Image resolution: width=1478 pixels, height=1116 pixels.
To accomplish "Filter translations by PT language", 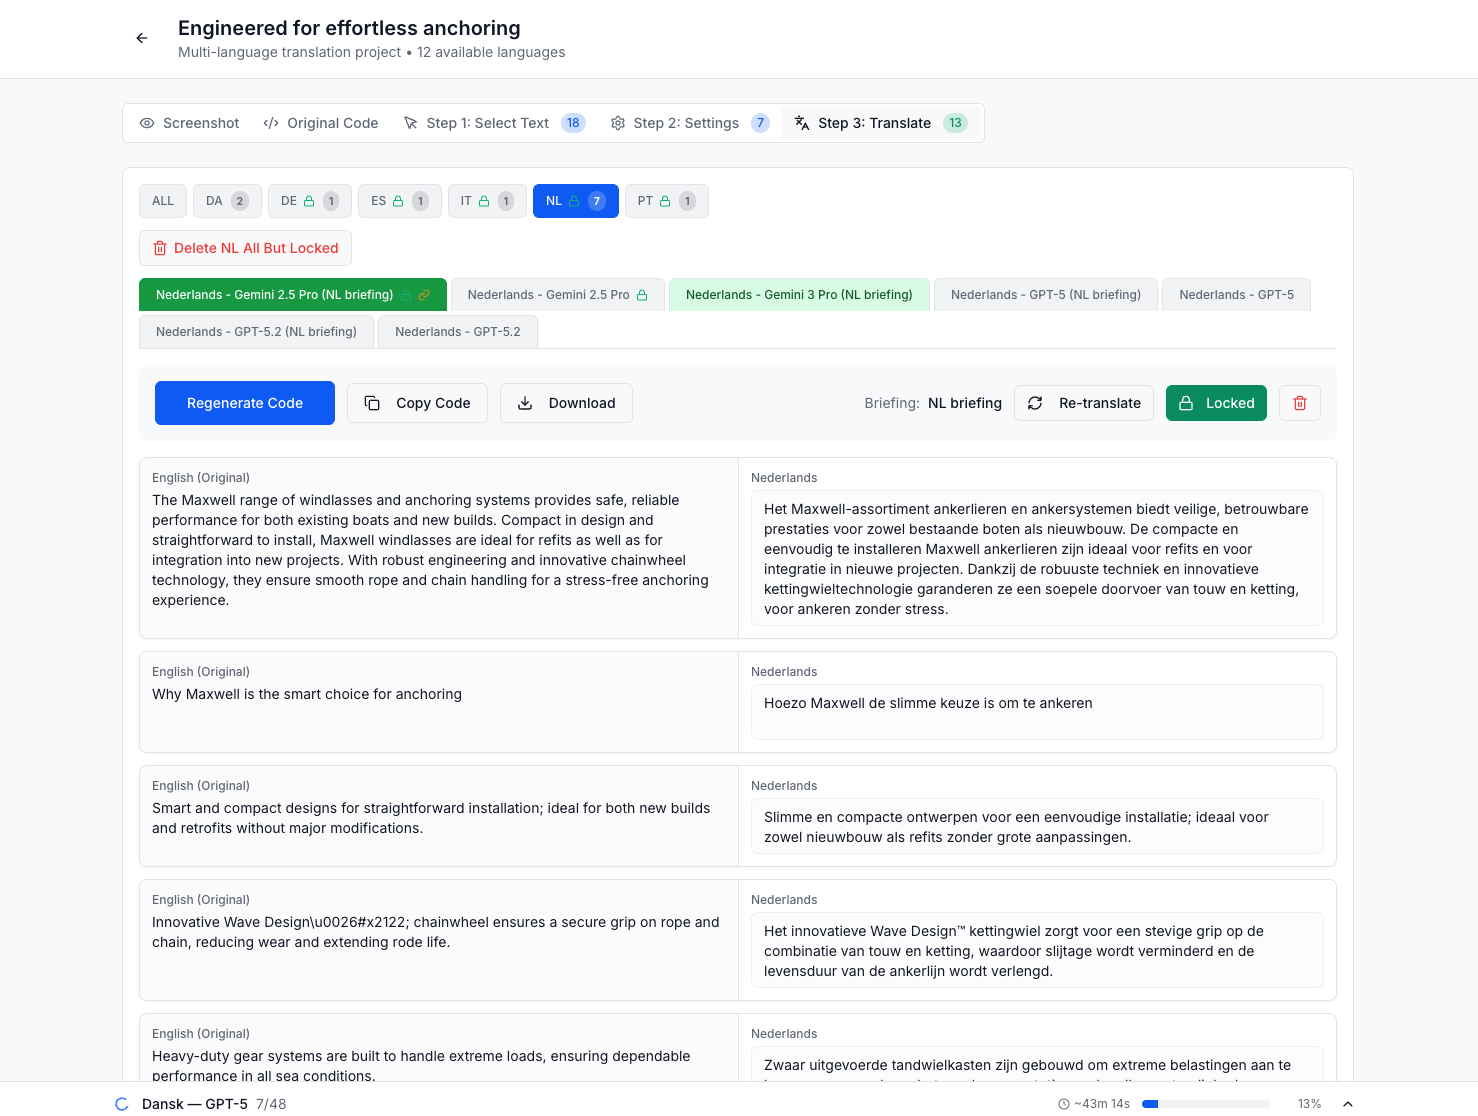I will click(x=667, y=201).
